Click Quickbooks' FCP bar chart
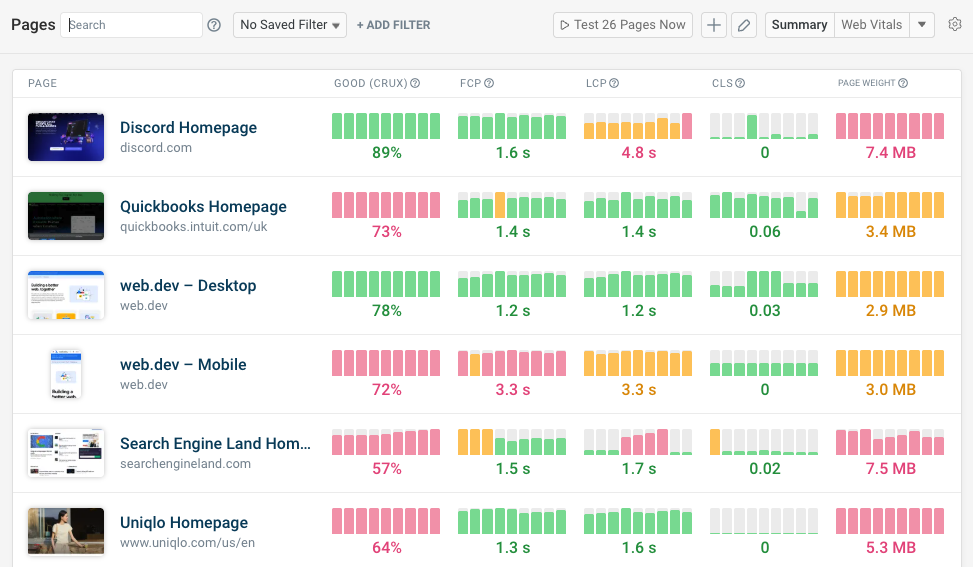The height and width of the screenshot is (567, 973). pyautogui.click(x=512, y=205)
